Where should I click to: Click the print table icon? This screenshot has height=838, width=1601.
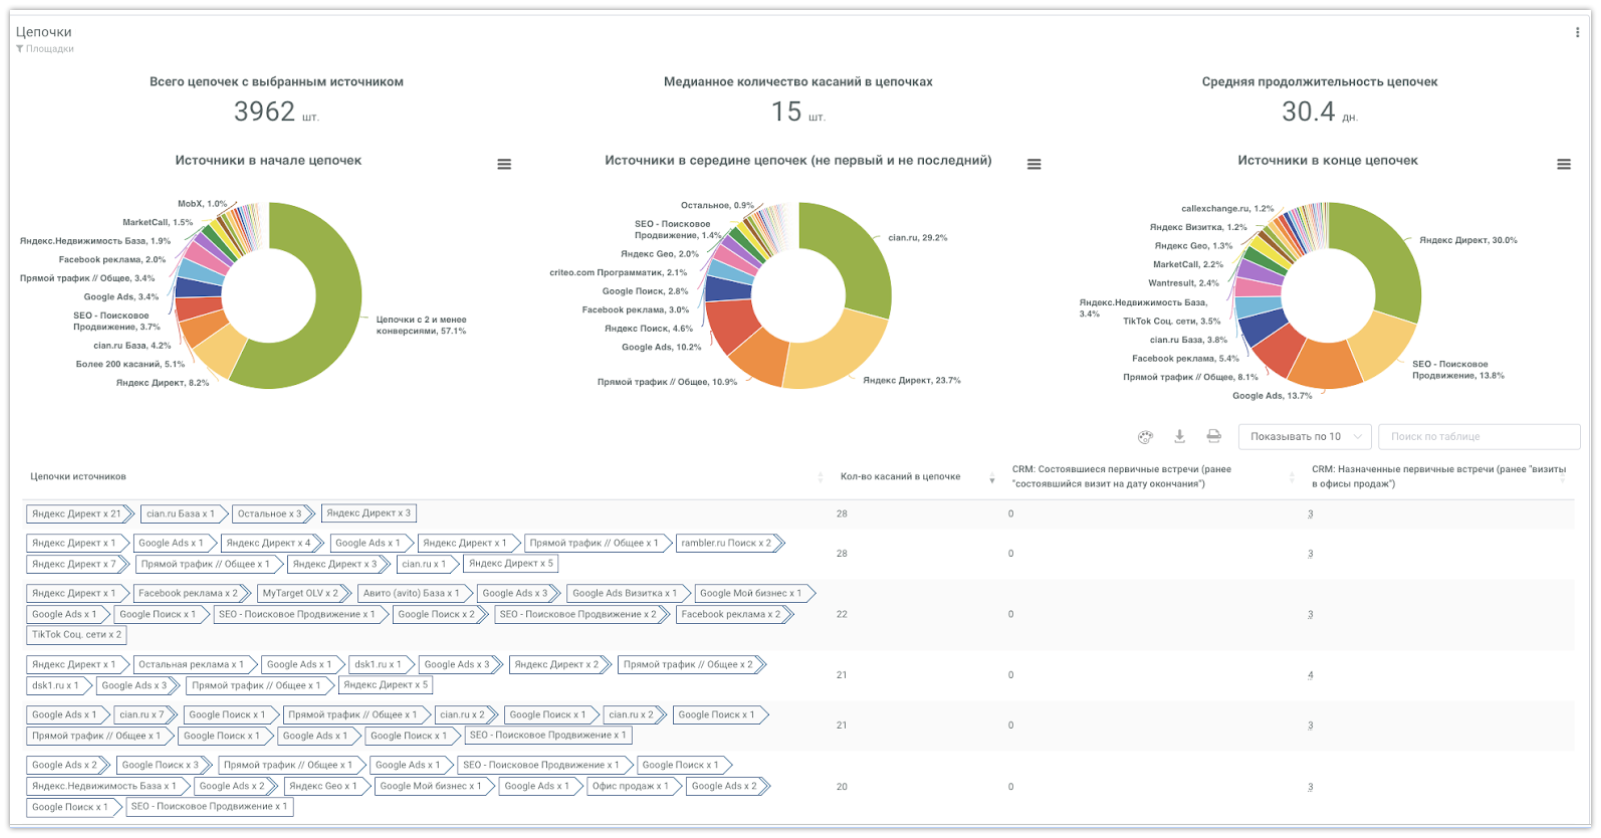(1213, 436)
